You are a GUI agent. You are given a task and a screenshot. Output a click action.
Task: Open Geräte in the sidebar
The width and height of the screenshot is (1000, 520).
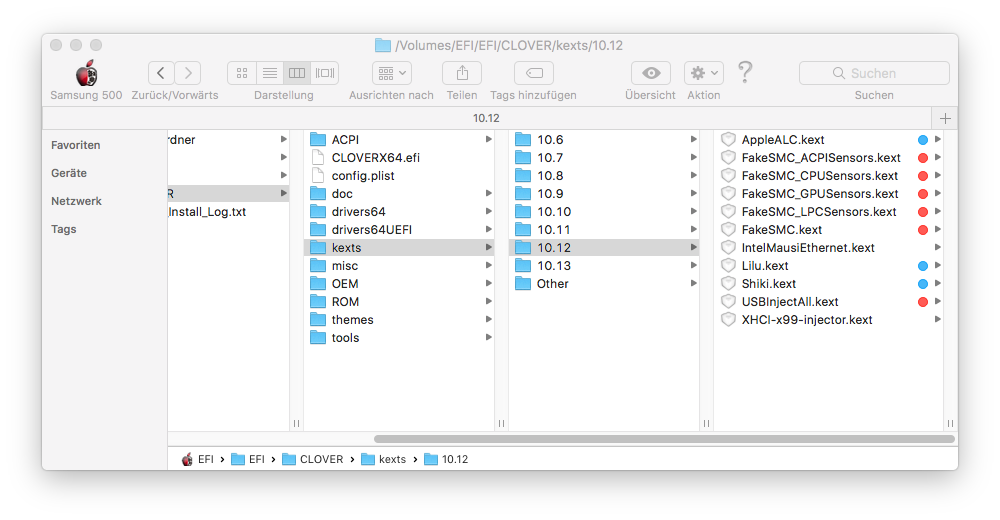(69, 173)
